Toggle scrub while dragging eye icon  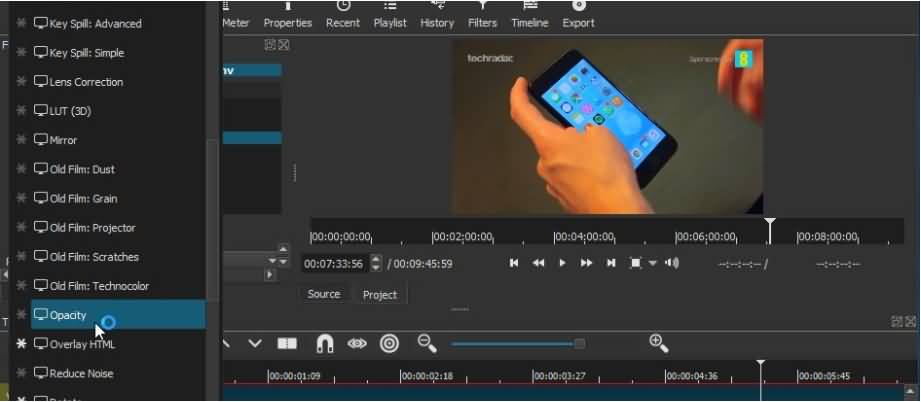pyautogui.click(x=357, y=343)
